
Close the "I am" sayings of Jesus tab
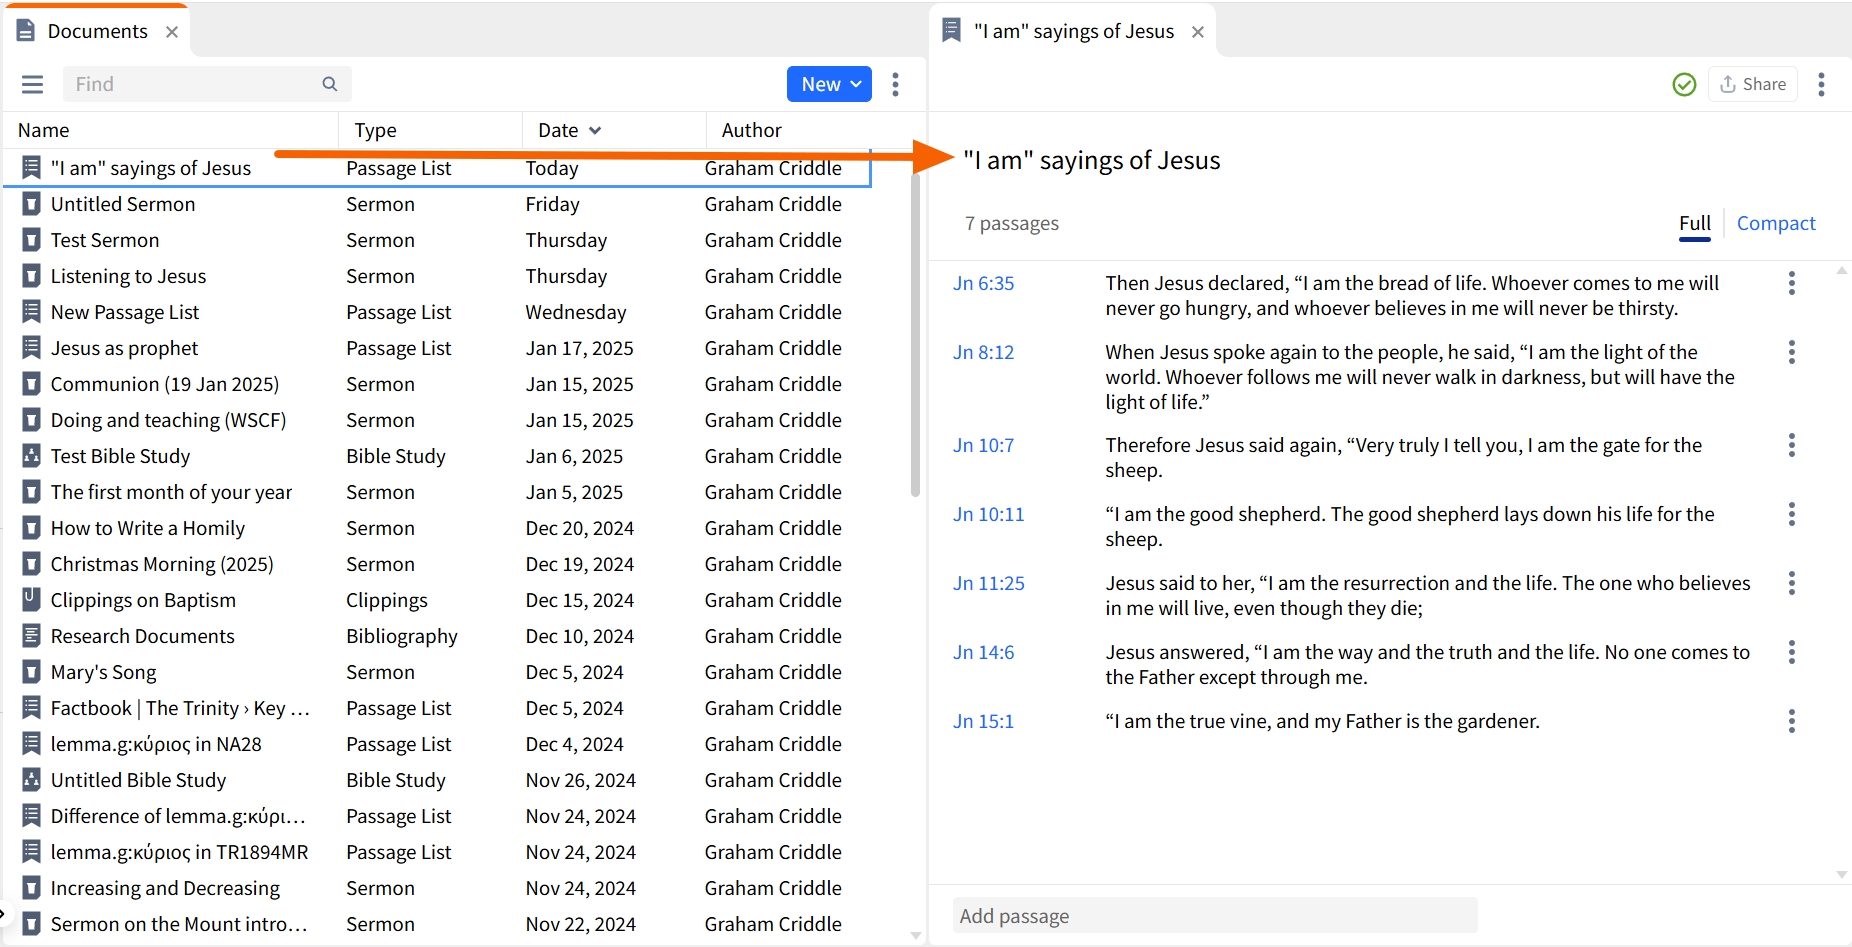(1198, 32)
